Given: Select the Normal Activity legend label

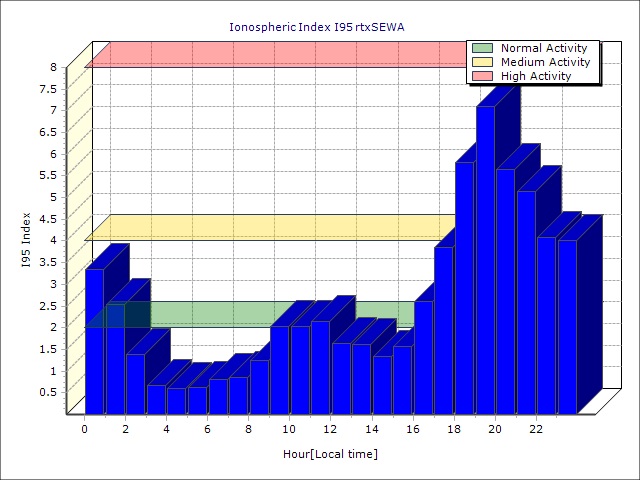Looking at the screenshot, I should click(x=544, y=48).
